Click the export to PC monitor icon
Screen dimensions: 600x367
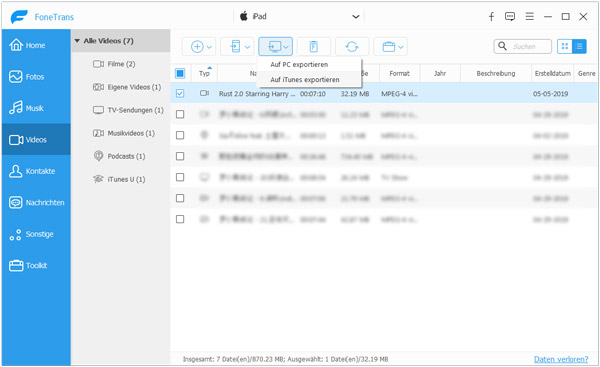275,47
